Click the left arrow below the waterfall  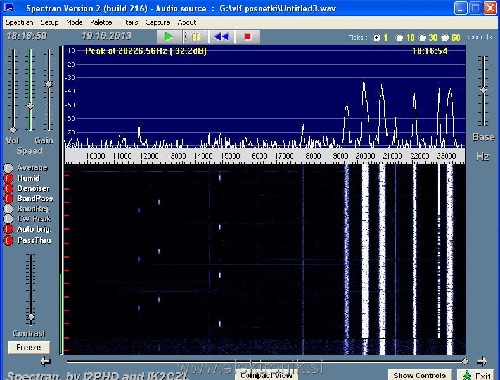(45, 361)
